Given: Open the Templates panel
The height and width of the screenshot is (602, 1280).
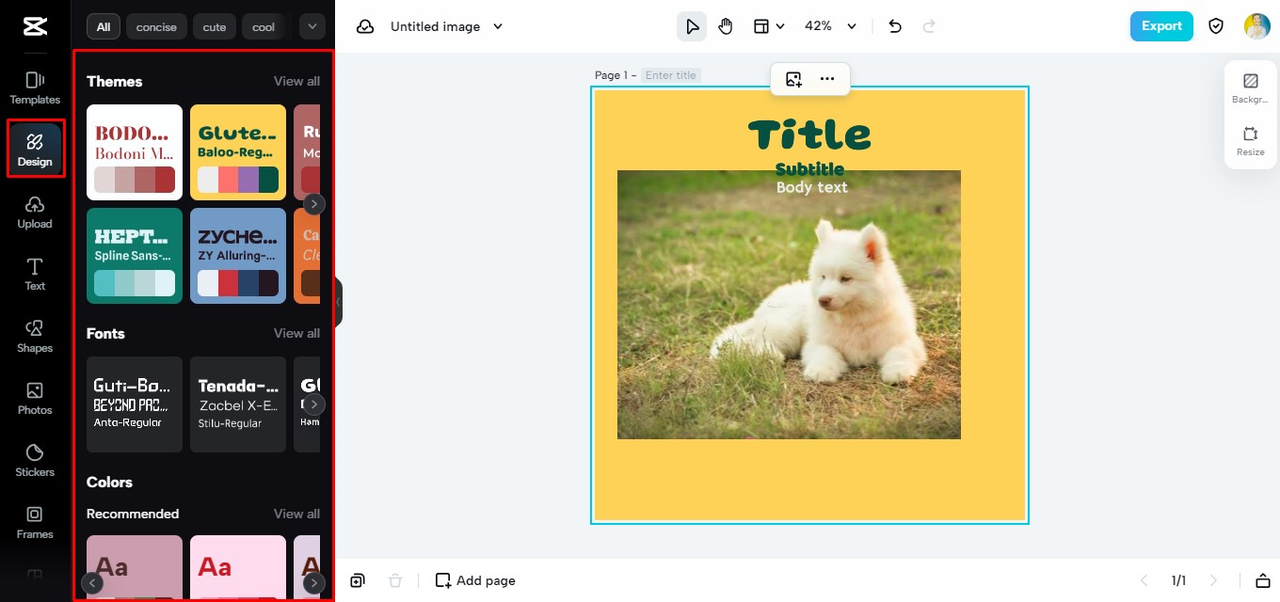Looking at the screenshot, I should [35, 87].
